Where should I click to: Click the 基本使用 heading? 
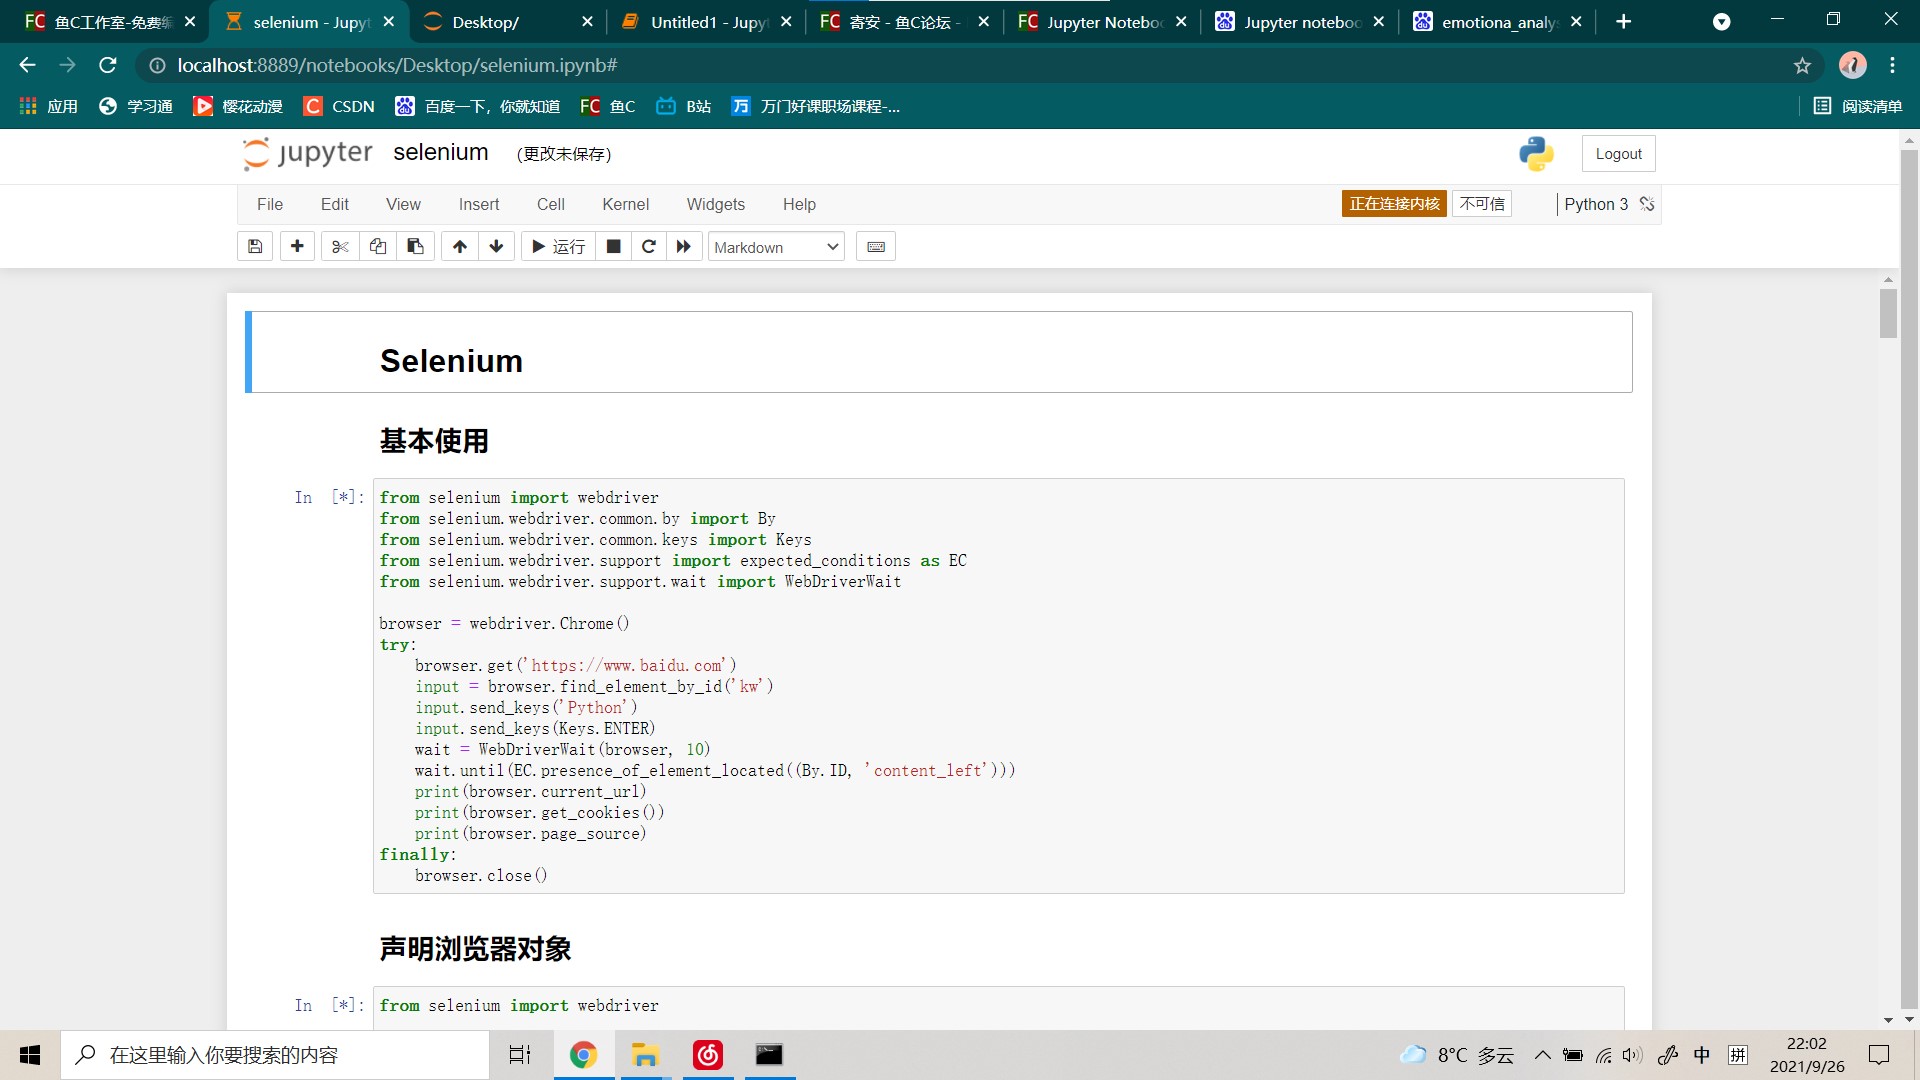click(x=434, y=441)
